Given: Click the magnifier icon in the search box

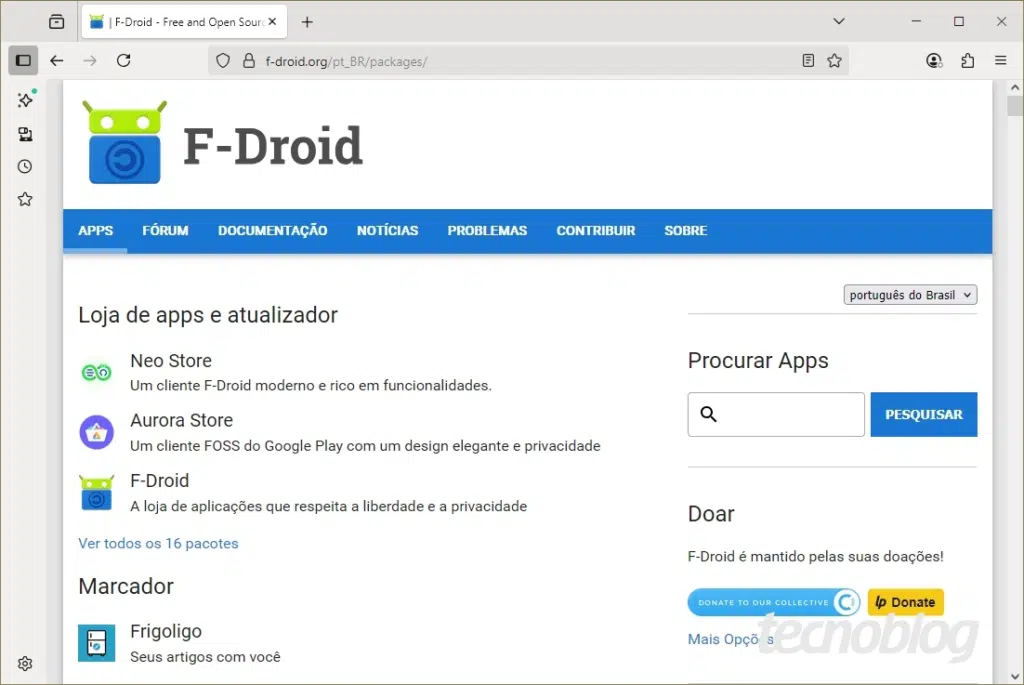Looking at the screenshot, I should coord(710,413).
